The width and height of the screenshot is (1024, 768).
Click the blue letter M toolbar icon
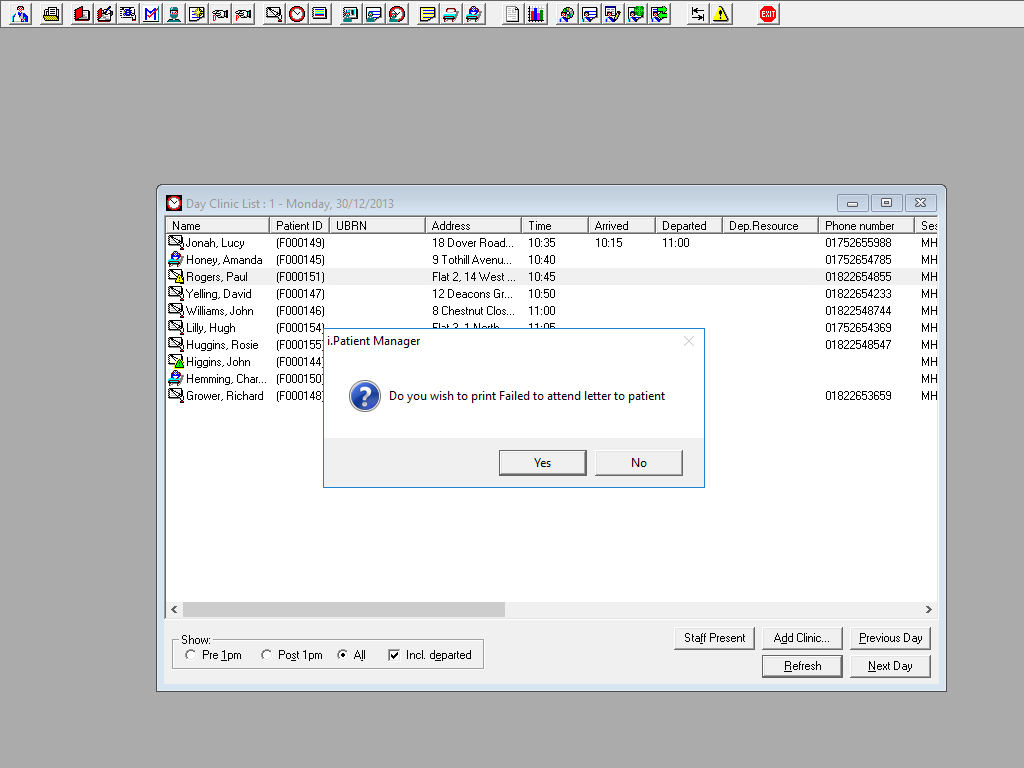151,14
